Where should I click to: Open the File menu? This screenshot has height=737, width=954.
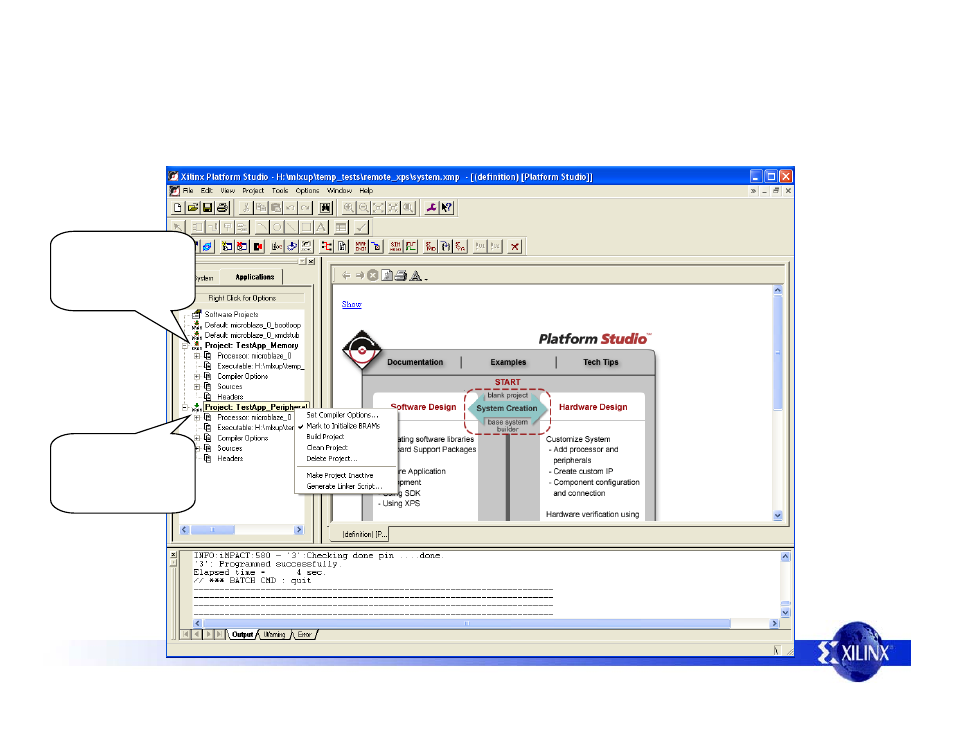click(188, 190)
